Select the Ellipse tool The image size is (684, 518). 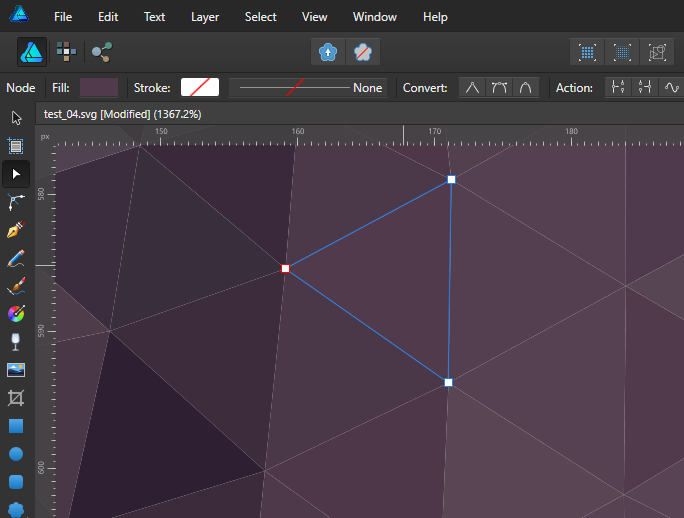pos(16,454)
